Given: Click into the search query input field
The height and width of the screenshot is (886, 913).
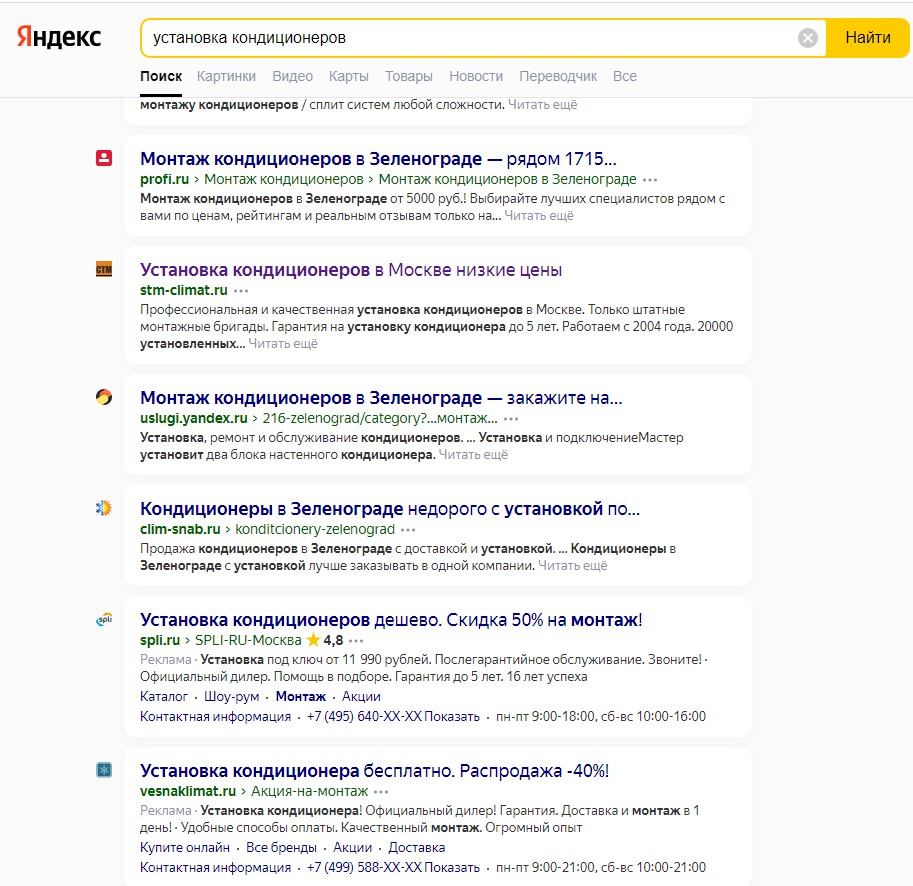Looking at the screenshot, I should click(x=465, y=38).
